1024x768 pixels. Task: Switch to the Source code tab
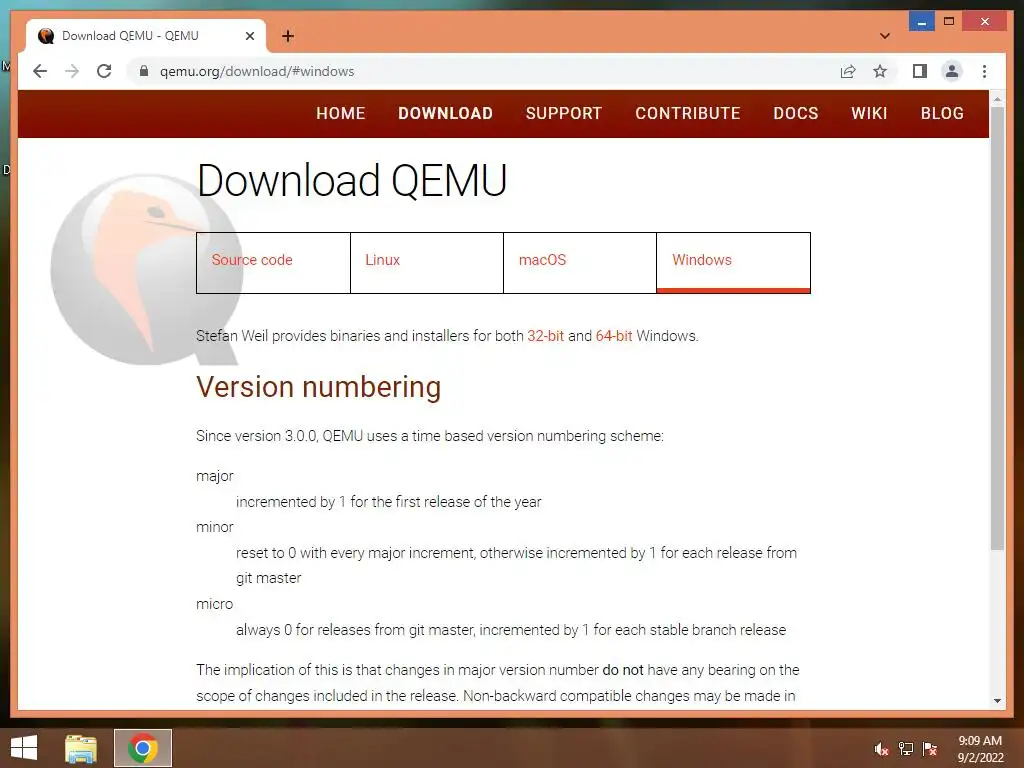273,263
